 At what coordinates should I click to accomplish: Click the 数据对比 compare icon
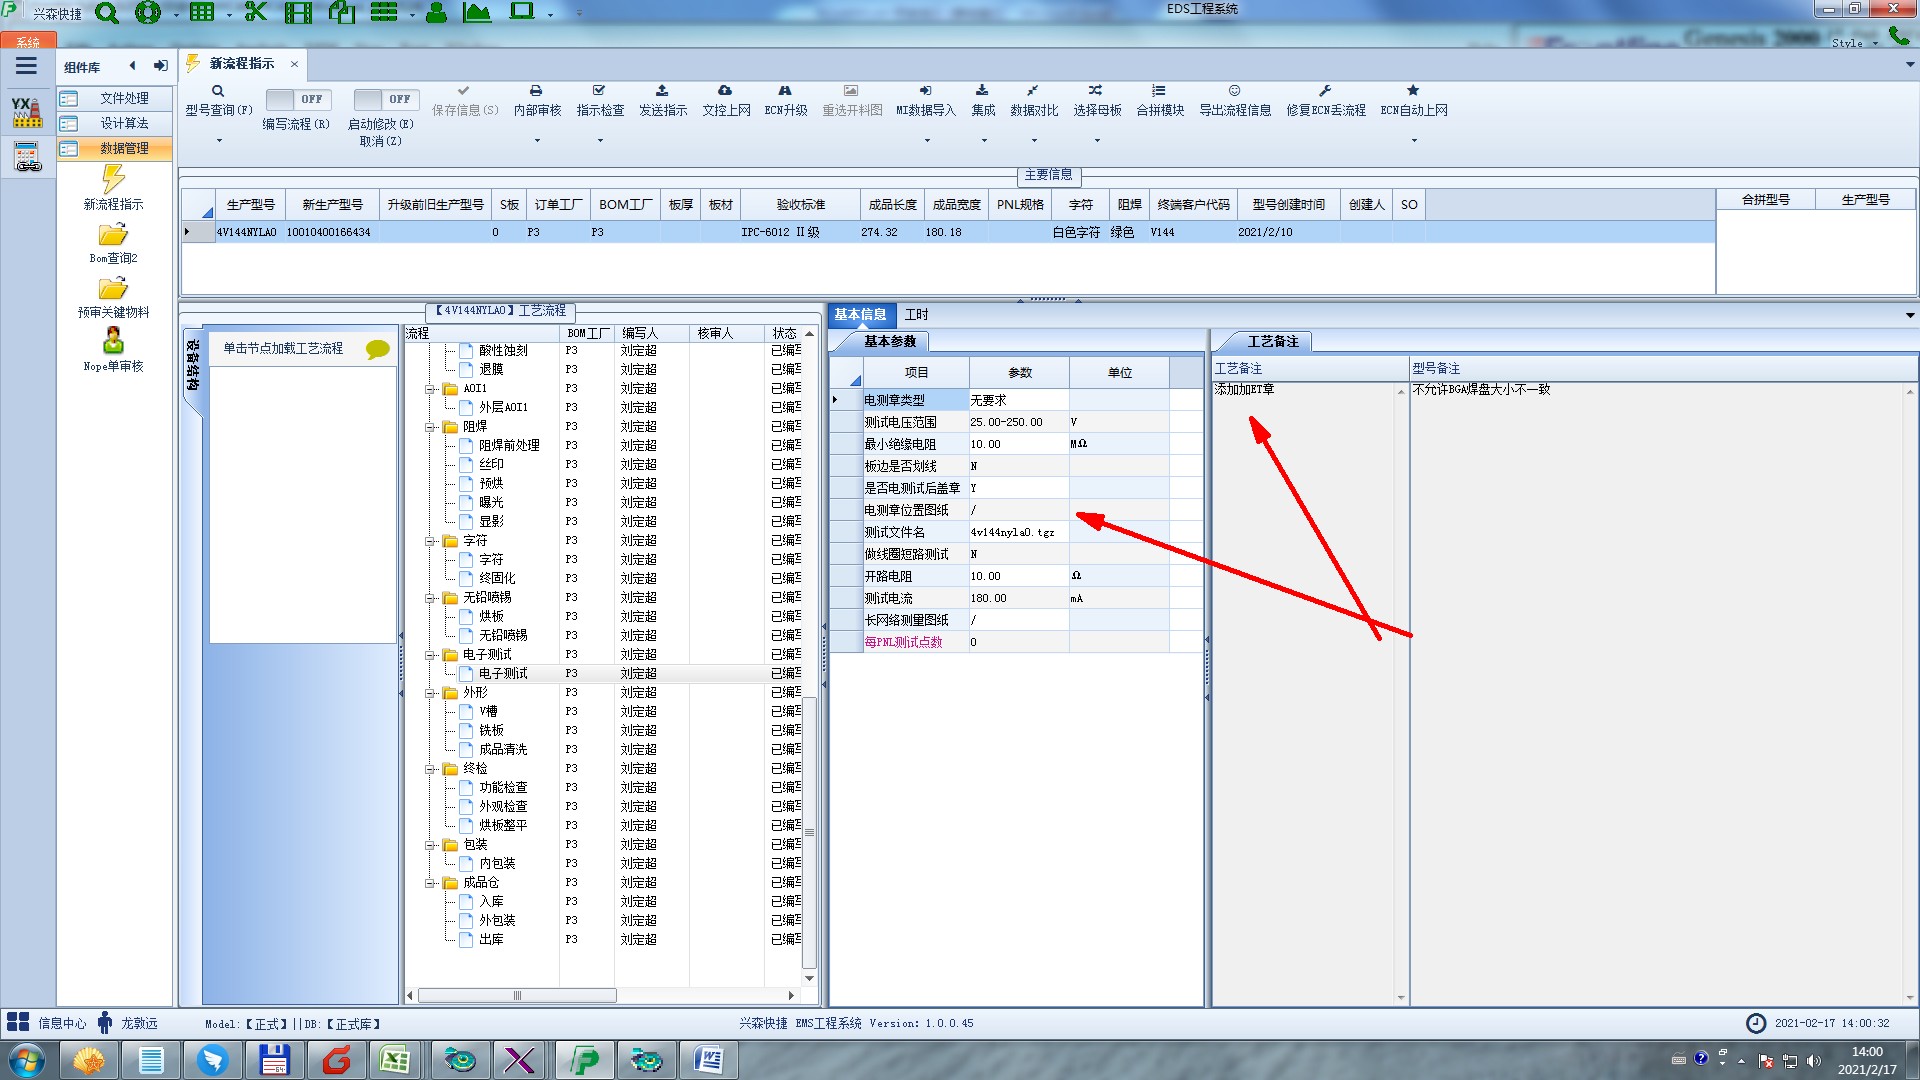coord(1033,91)
